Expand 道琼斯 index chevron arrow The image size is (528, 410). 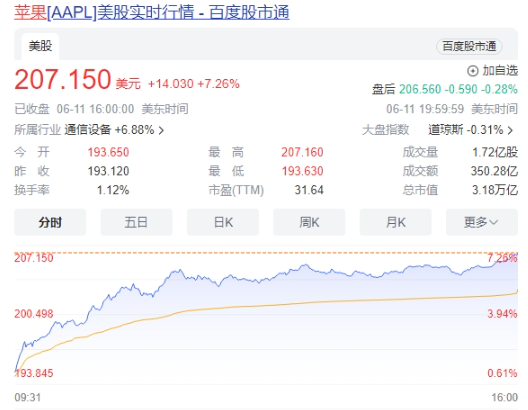click(x=510, y=130)
